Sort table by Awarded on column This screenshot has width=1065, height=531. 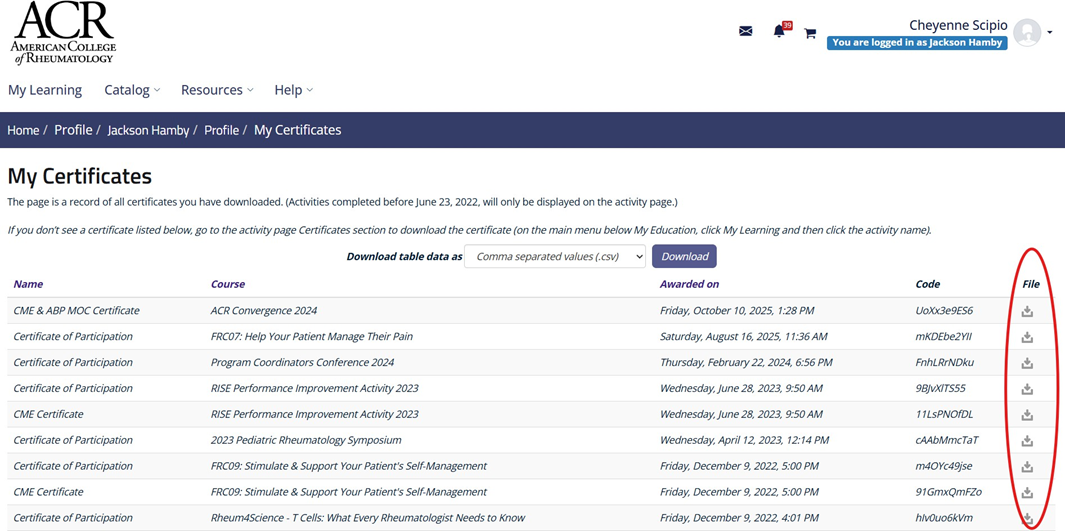click(x=689, y=284)
